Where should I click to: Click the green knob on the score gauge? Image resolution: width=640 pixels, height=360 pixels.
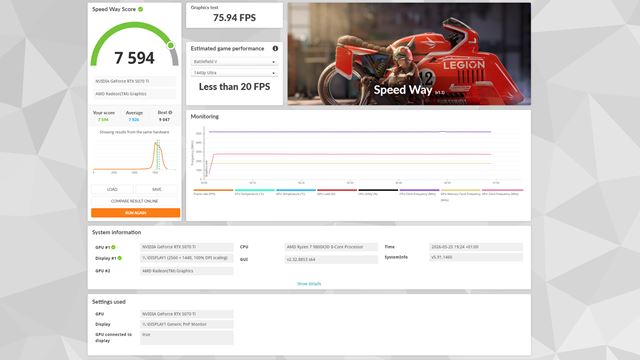[x=171, y=45]
